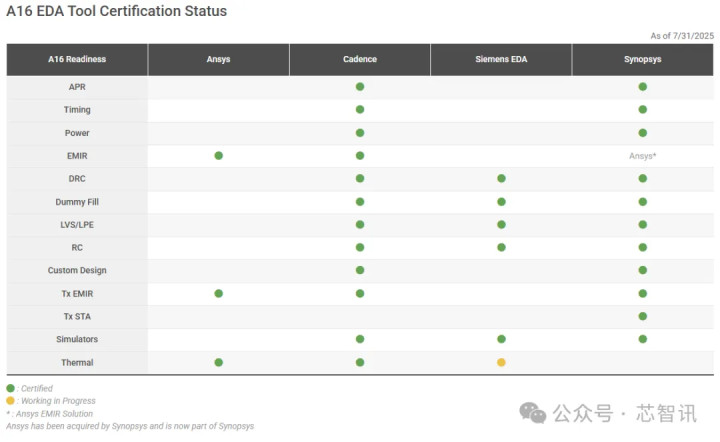
Task: Click the WeChat logo in the watermark
Action: pos(534,413)
